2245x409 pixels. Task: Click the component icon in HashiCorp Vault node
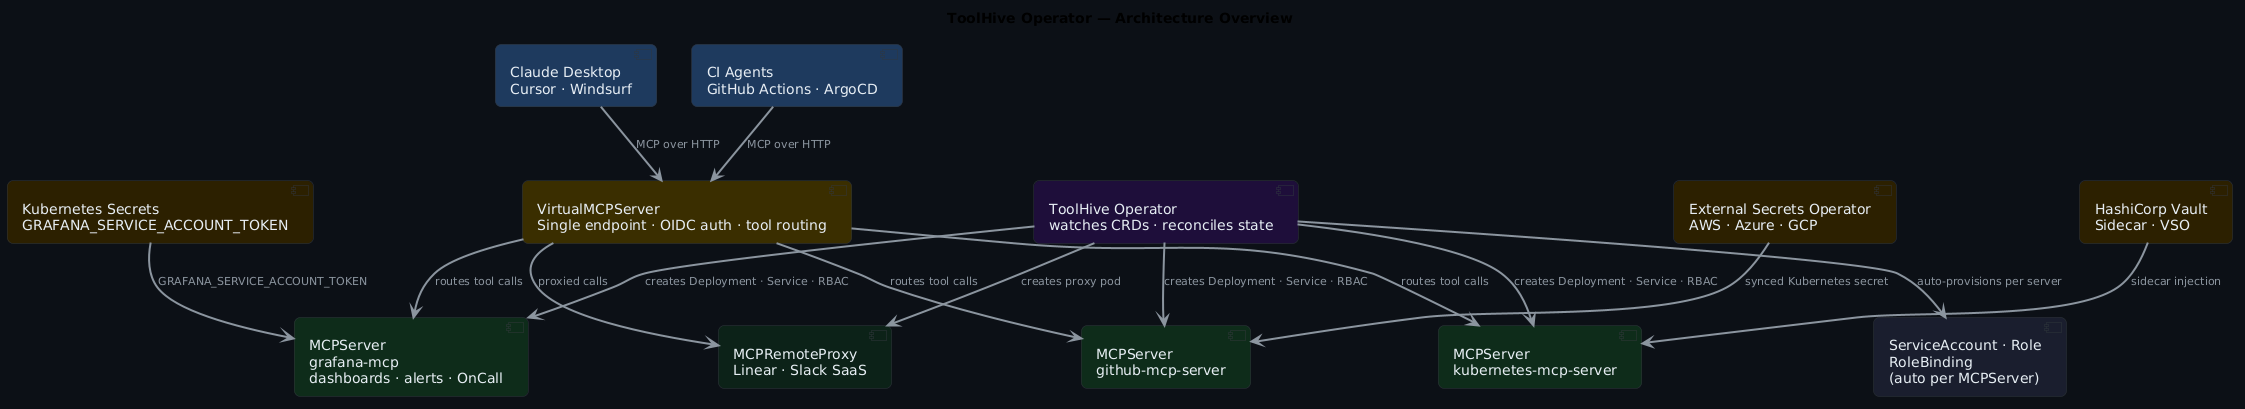(2219, 190)
